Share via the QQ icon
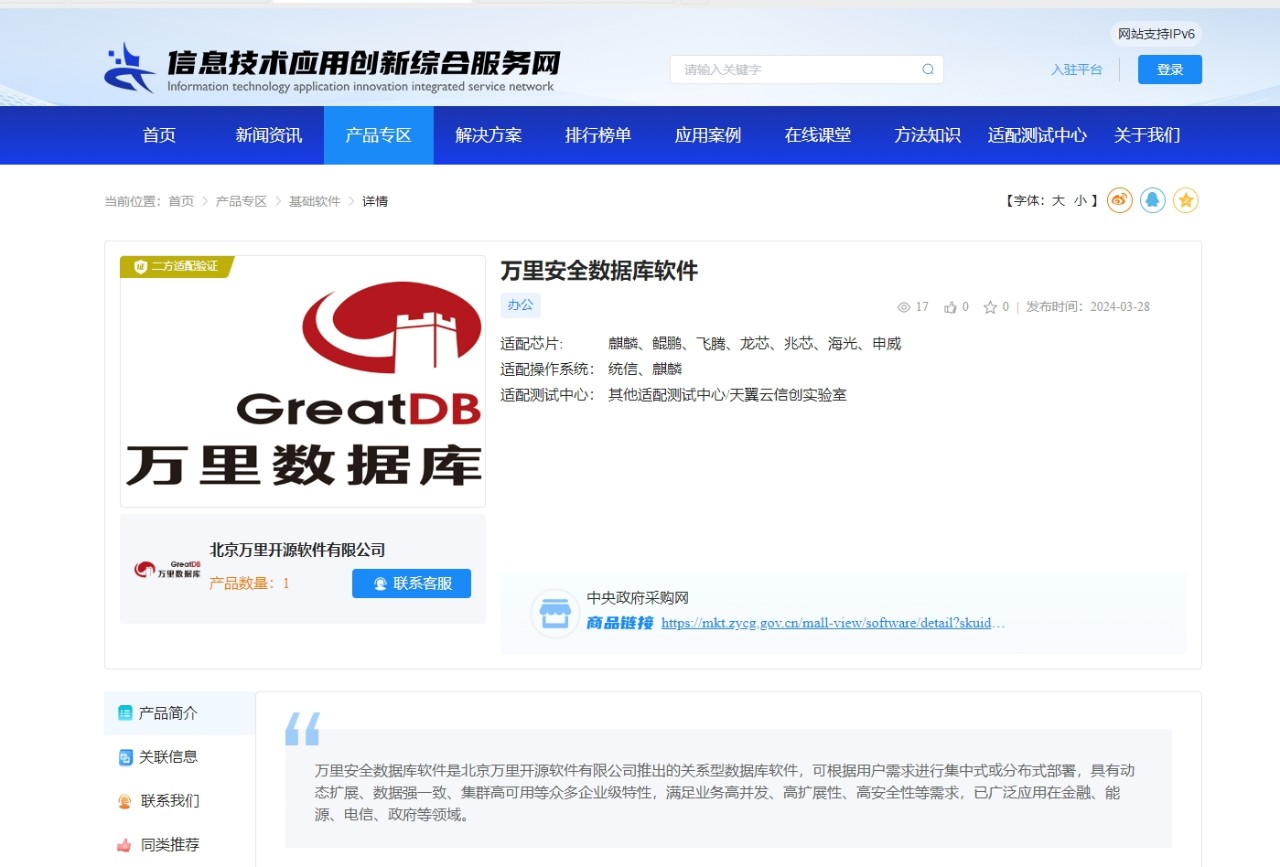This screenshot has height=867, width=1280. [1153, 200]
